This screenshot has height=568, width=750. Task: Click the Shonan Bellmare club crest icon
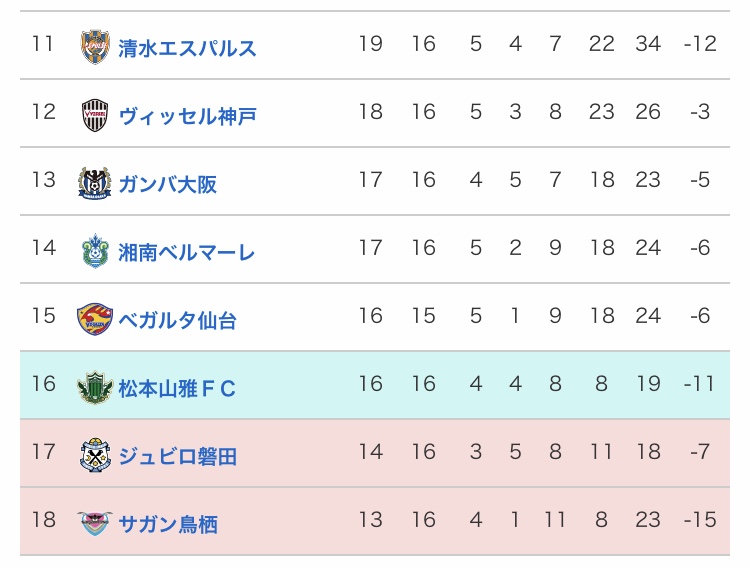pos(95,251)
